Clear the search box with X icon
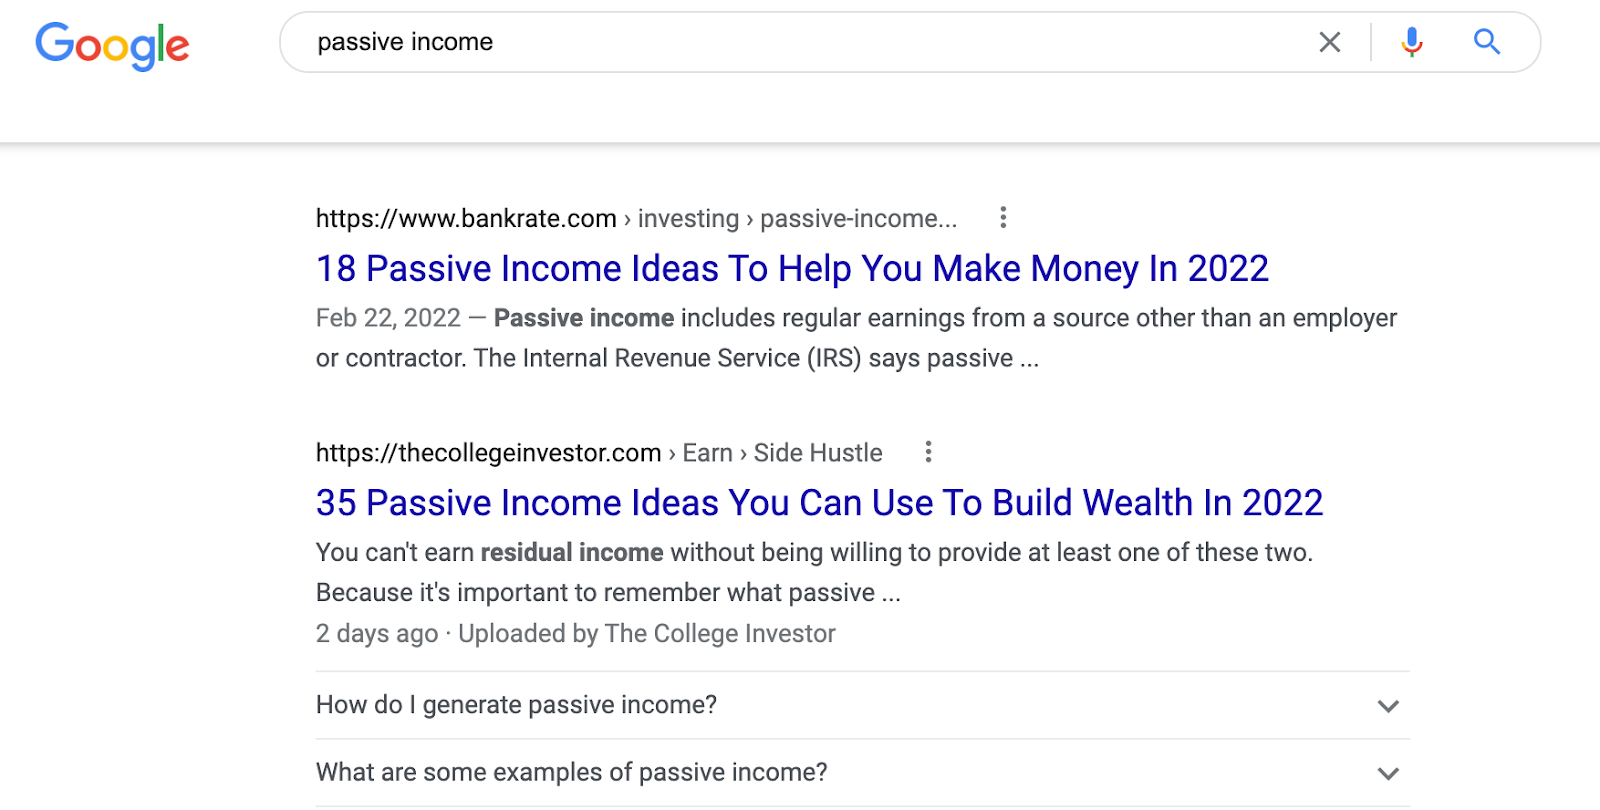The width and height of the screenshot is (1600, 810). pos(1329,42)
